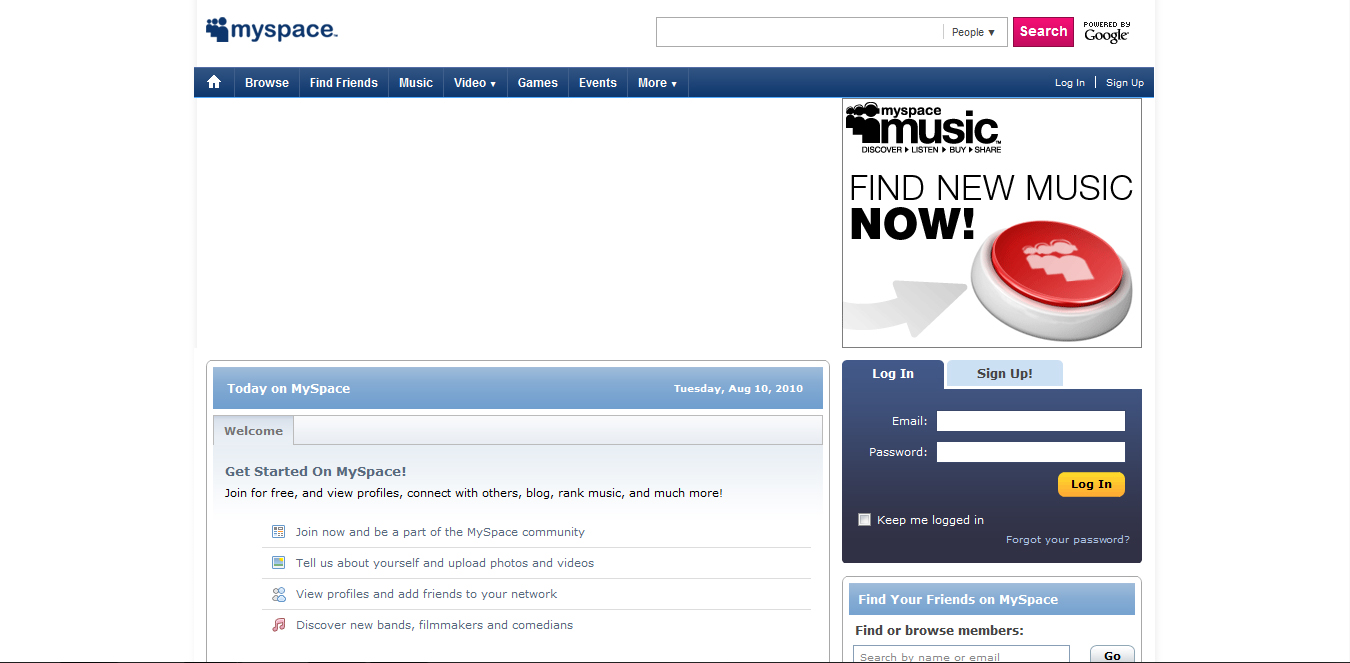Focus the Password input field
Image resolution: width=1350 pixels, height=663 pixels.
tap(1031, 452)
